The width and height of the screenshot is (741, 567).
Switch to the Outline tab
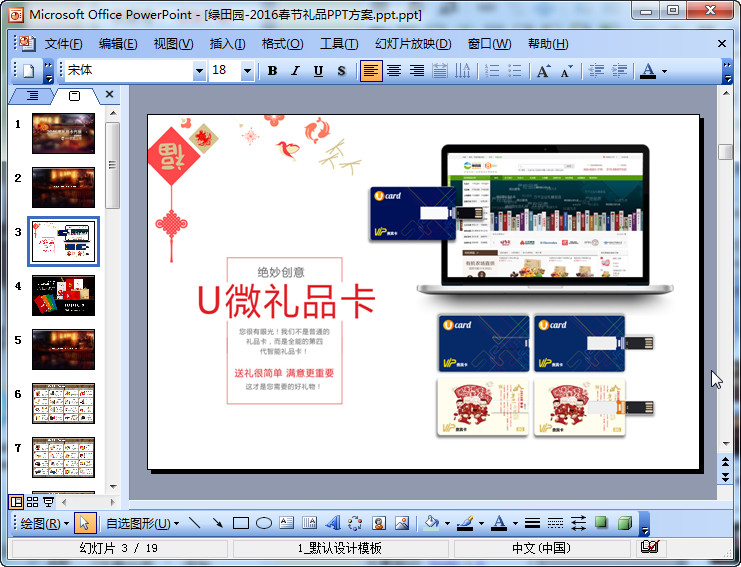tap(32, 96)
